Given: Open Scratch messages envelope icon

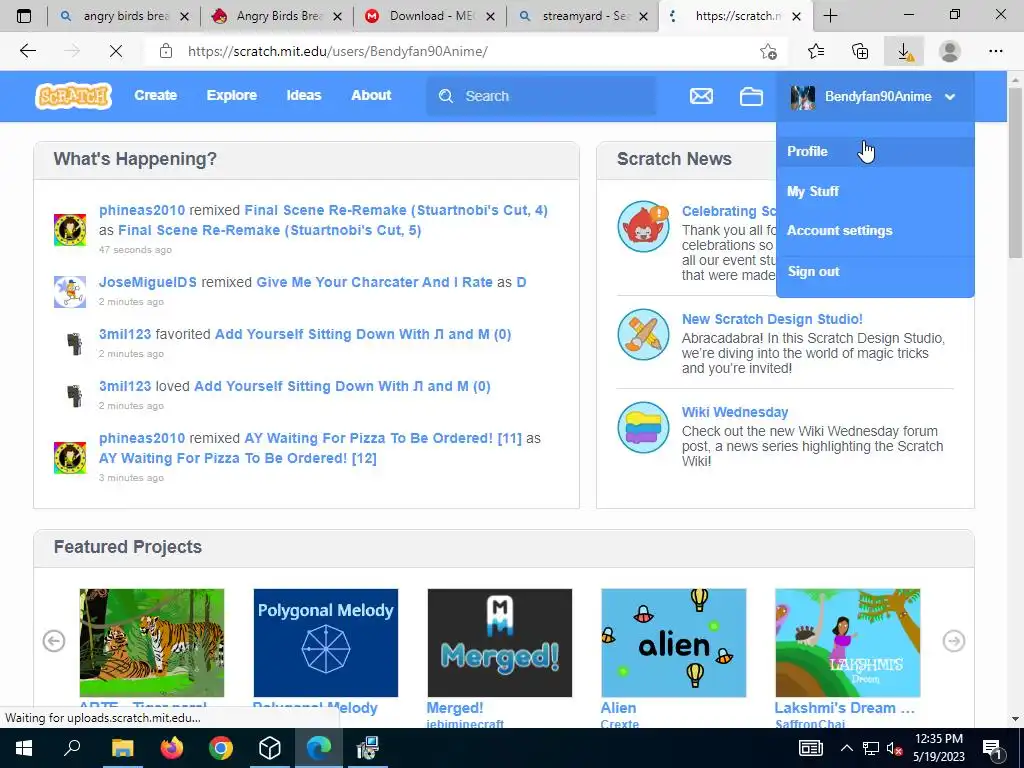Looking at the screenshot, I should click(701, 96).
